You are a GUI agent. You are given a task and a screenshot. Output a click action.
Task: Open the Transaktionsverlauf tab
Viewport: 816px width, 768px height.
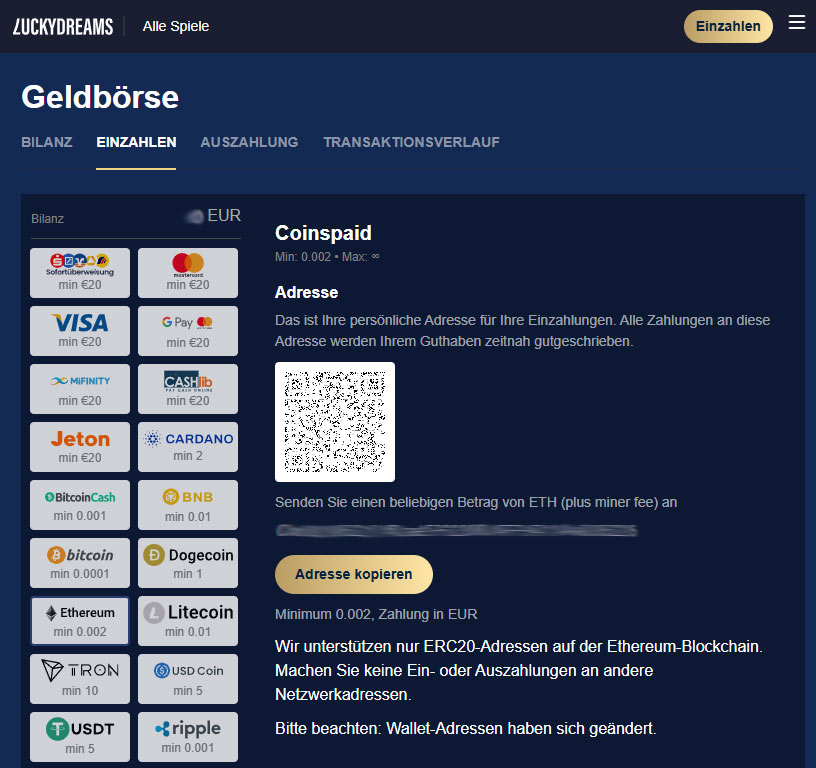coord(411,142)
